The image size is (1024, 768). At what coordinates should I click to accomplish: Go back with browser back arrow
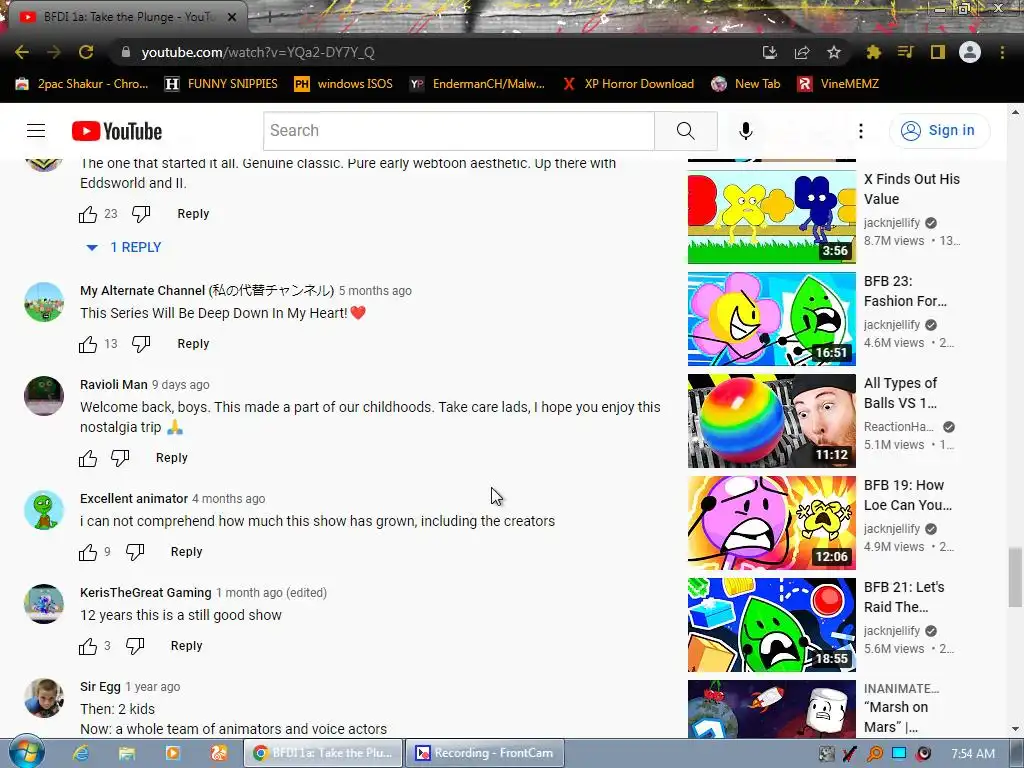click(22, 52)
